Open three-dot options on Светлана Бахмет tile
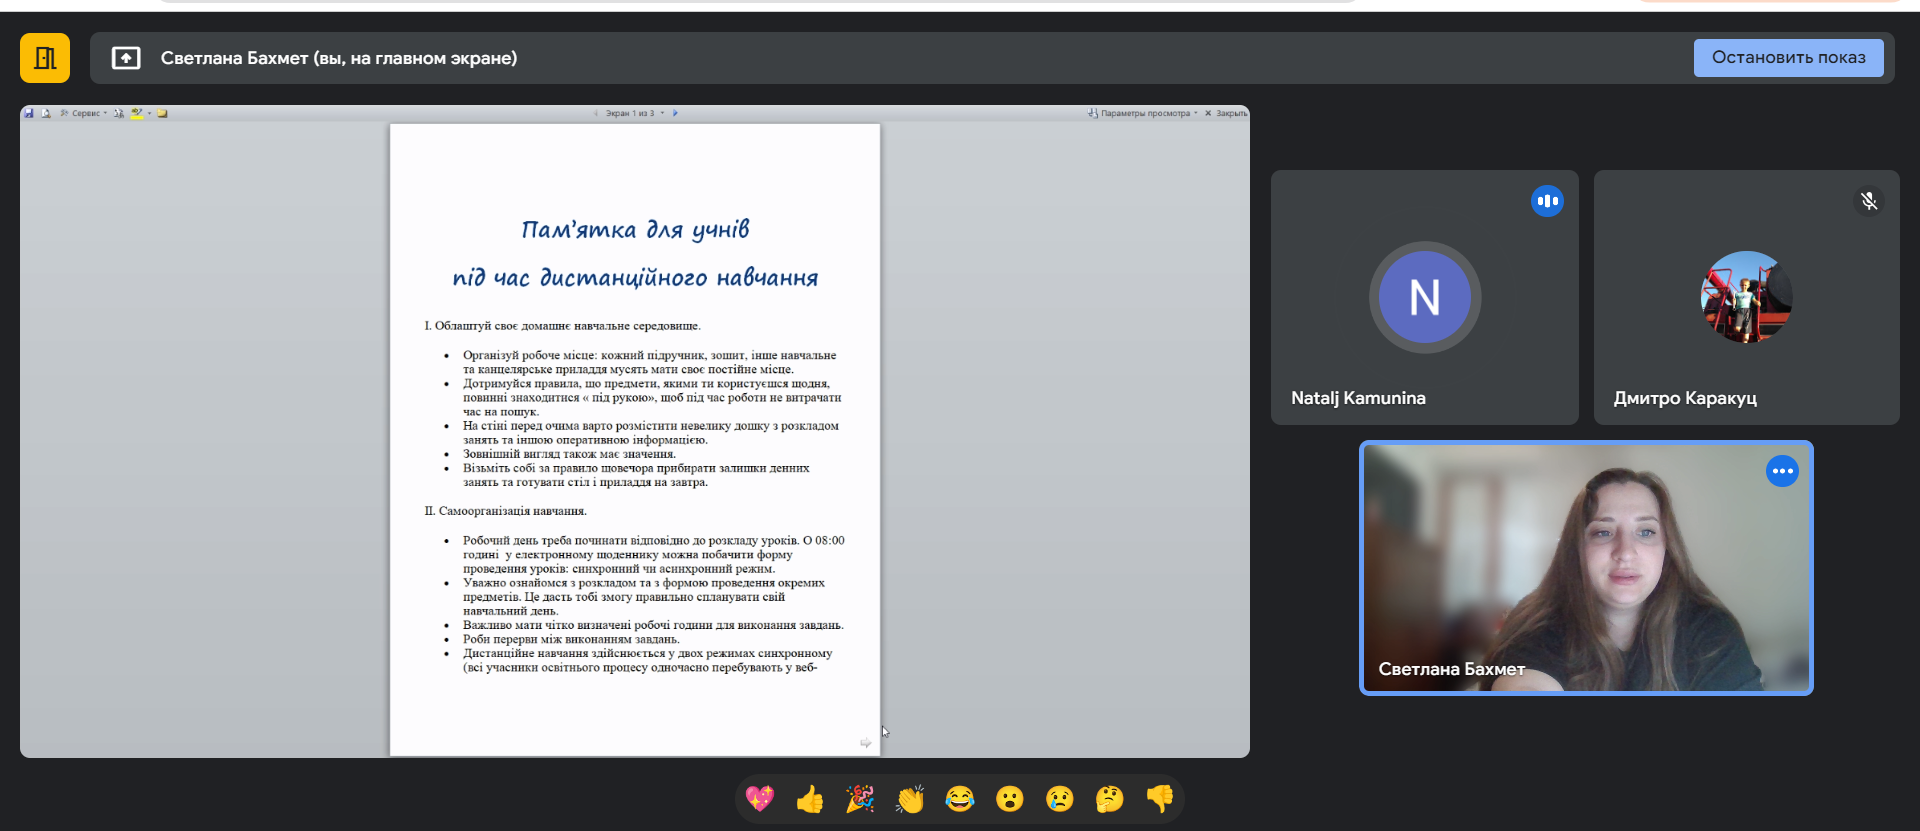The height and width of the screenshot is (831, 1920). 1782,471
